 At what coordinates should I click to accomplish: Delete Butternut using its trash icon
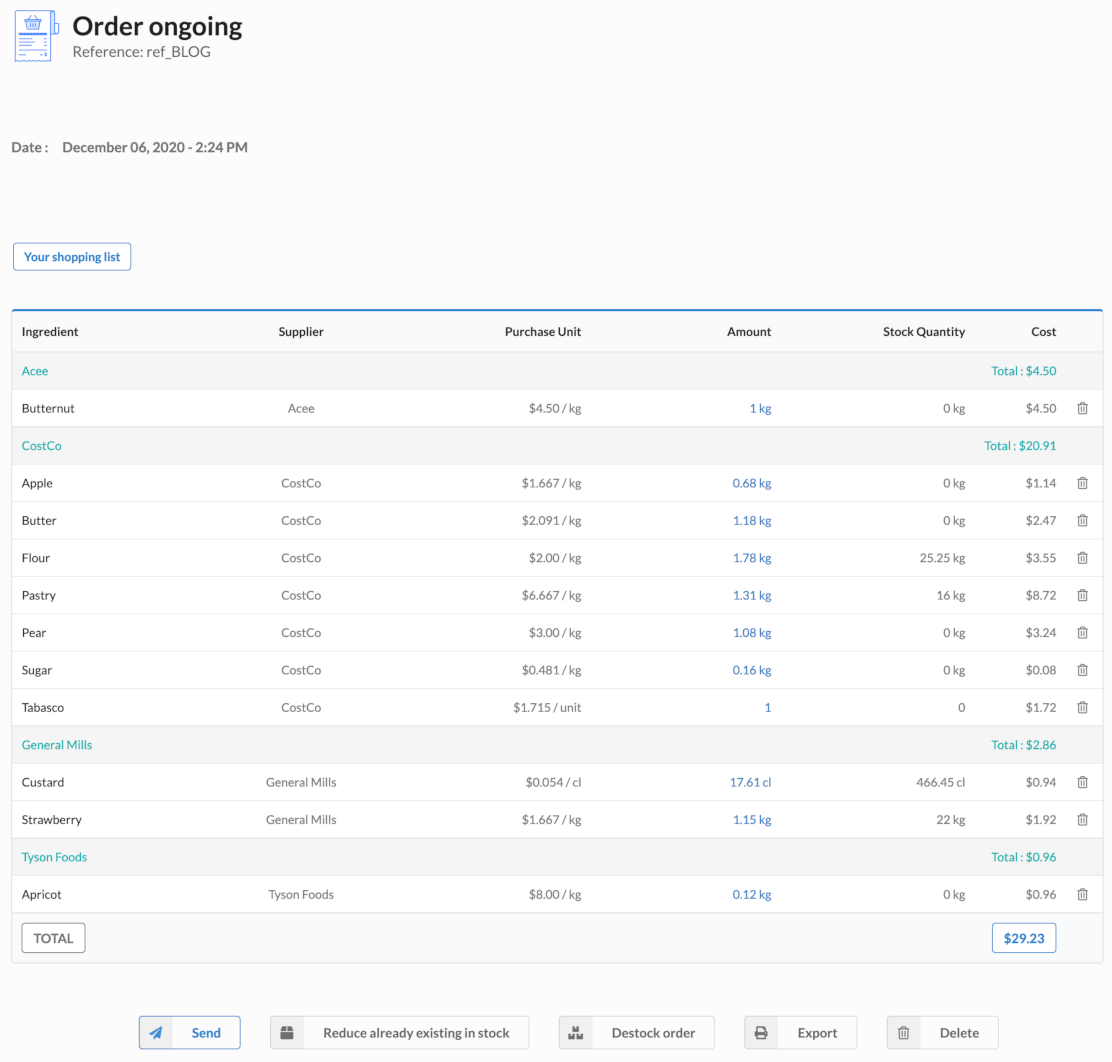1082,408
